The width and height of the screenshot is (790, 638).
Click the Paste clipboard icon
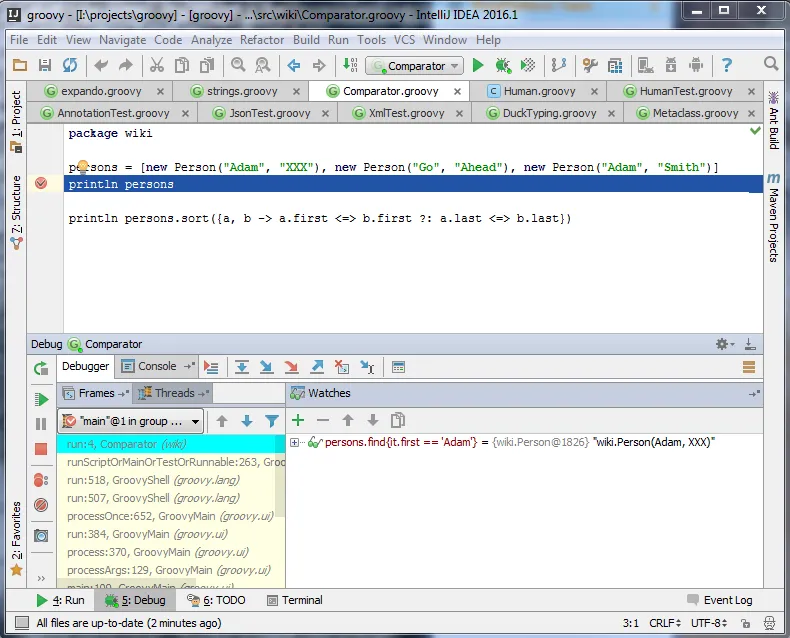point(207,65)
